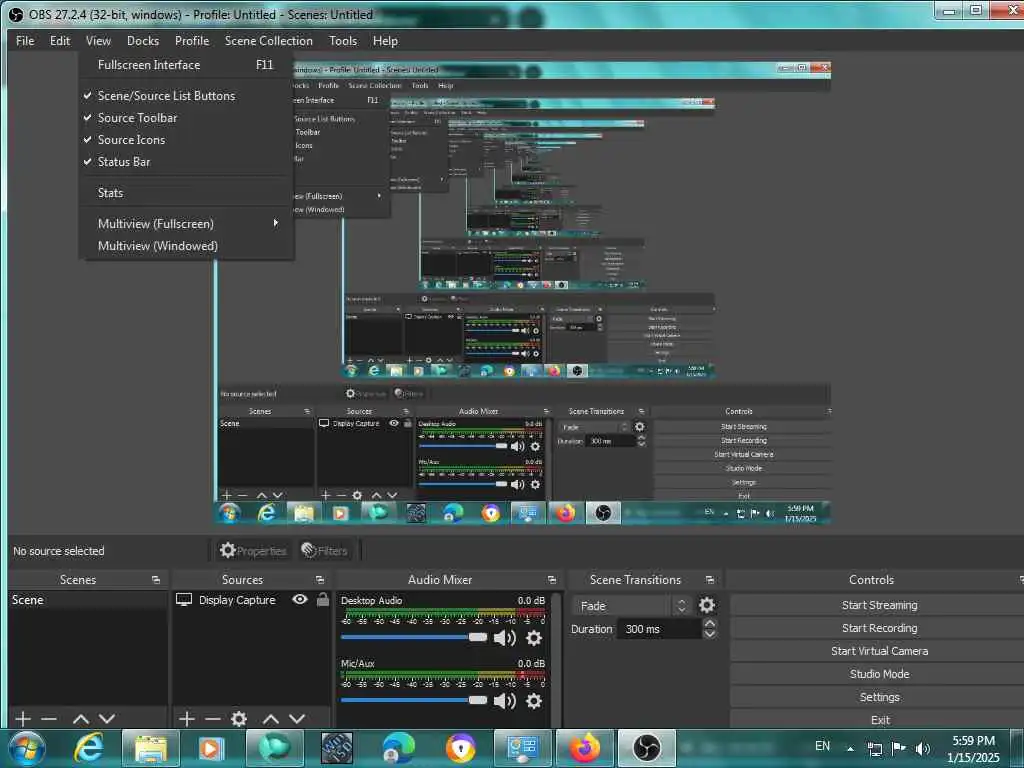The height and width of the screenshot is (768, 1024).
Task: Open Windows Explorer folder from taskbar
Action: pos(151,748)
